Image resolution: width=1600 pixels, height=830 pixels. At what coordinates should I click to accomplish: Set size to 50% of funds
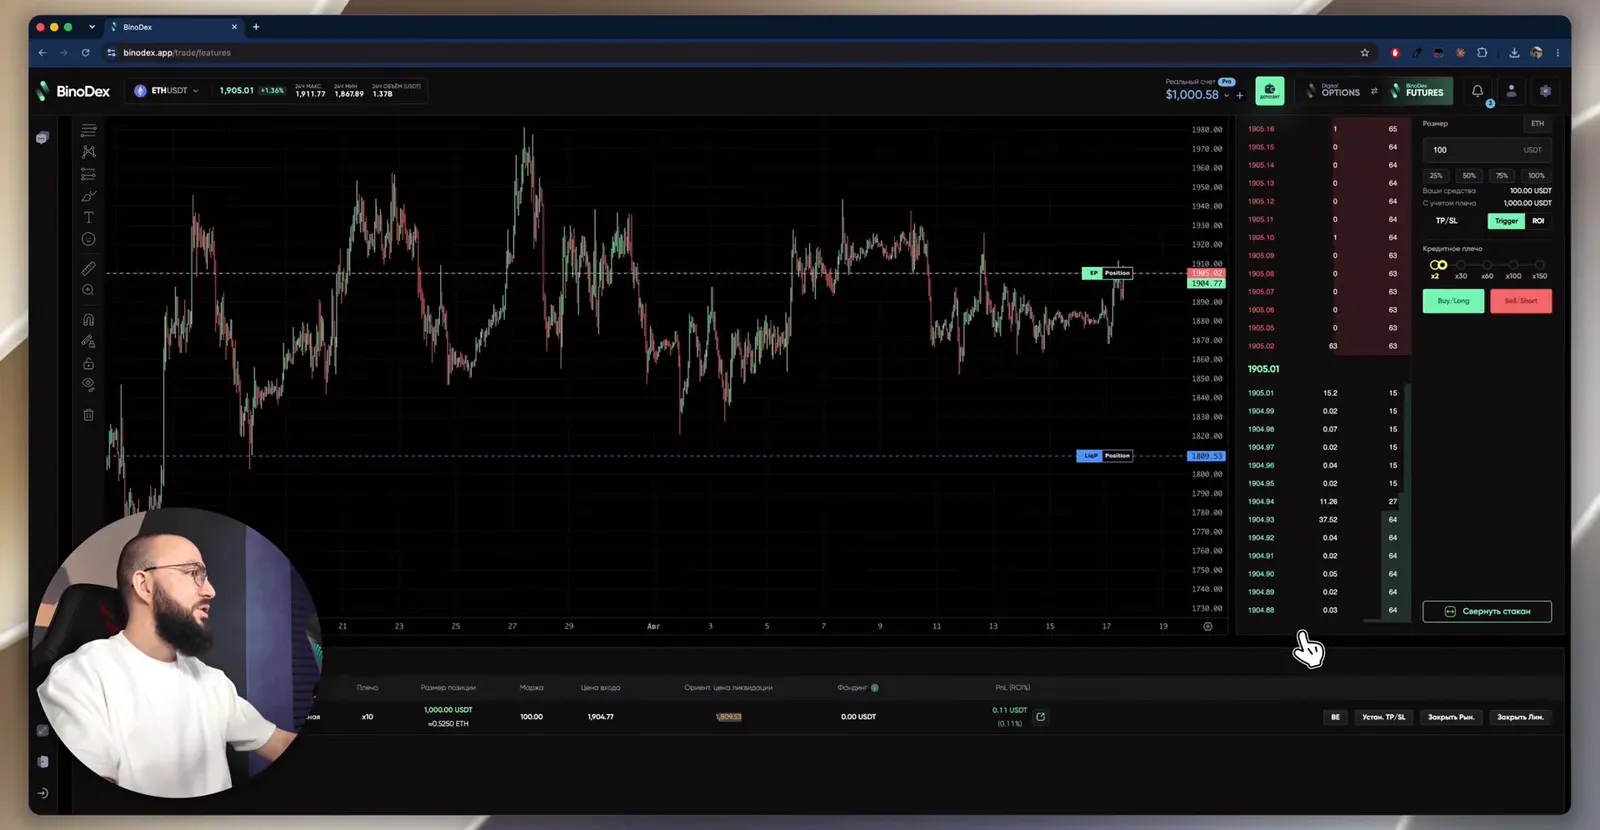(1469, 176)
